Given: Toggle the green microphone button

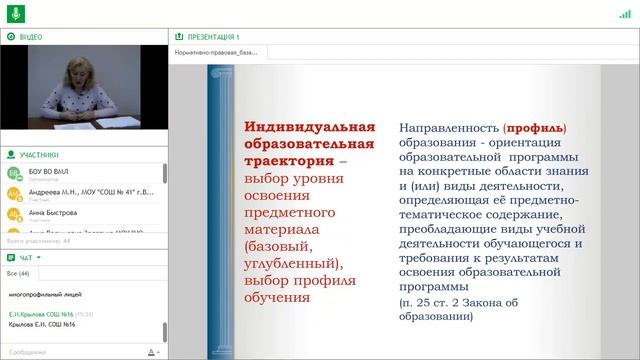Looking at the screenshot, I should 16,14.
